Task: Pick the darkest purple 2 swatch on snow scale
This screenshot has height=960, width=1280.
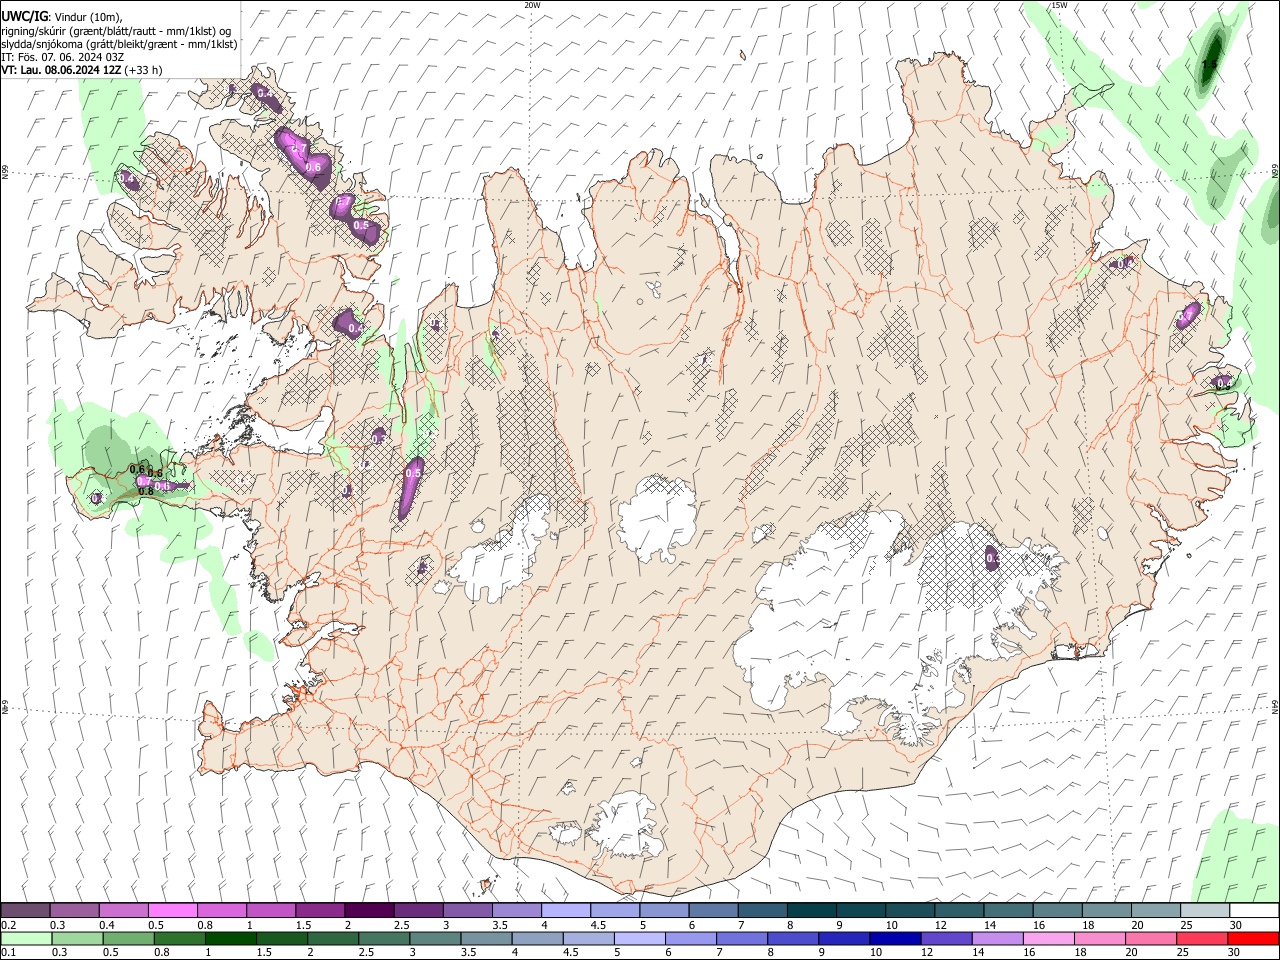Action: click(368, 911)
